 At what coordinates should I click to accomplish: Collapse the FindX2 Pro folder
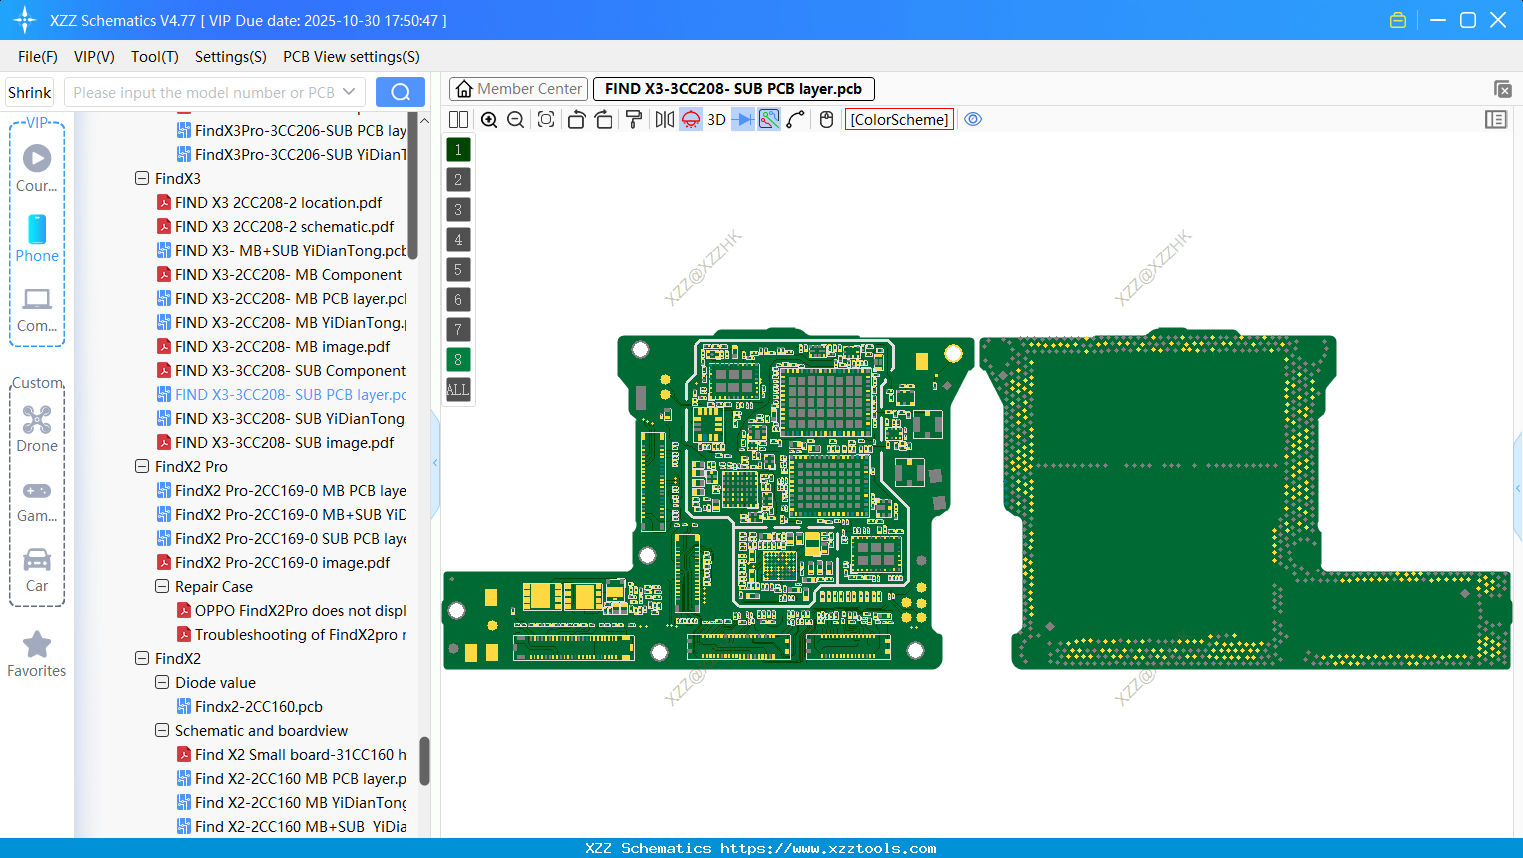coord(142,467)
